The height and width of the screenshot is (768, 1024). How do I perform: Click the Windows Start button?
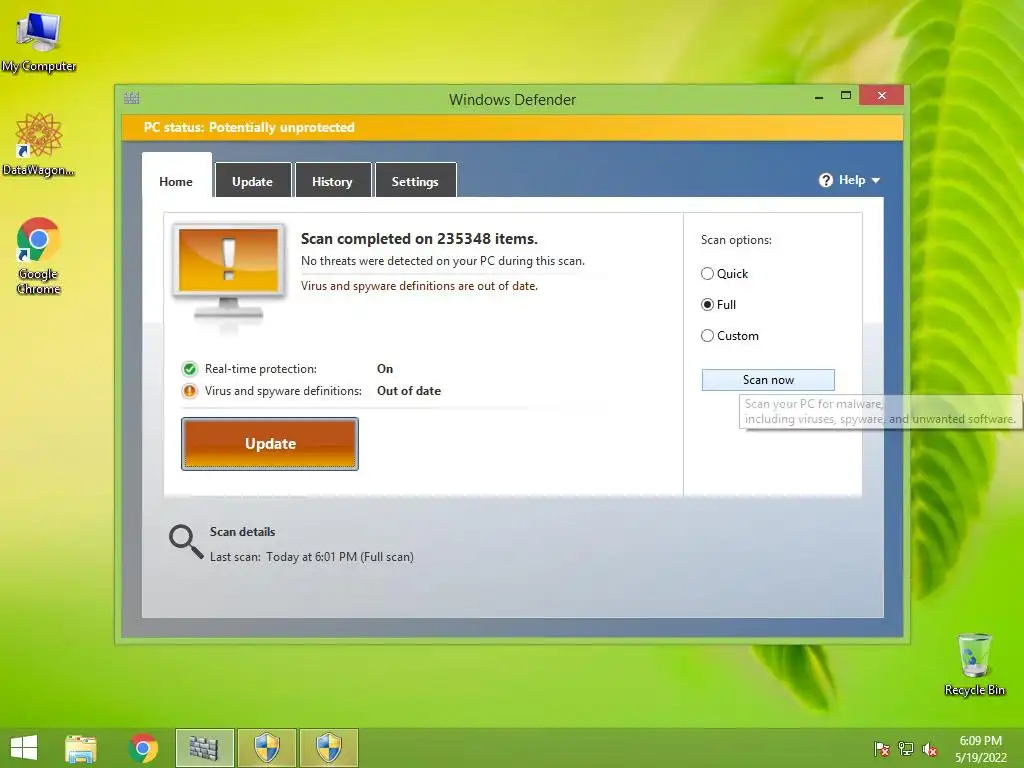(x=24, y=748)
